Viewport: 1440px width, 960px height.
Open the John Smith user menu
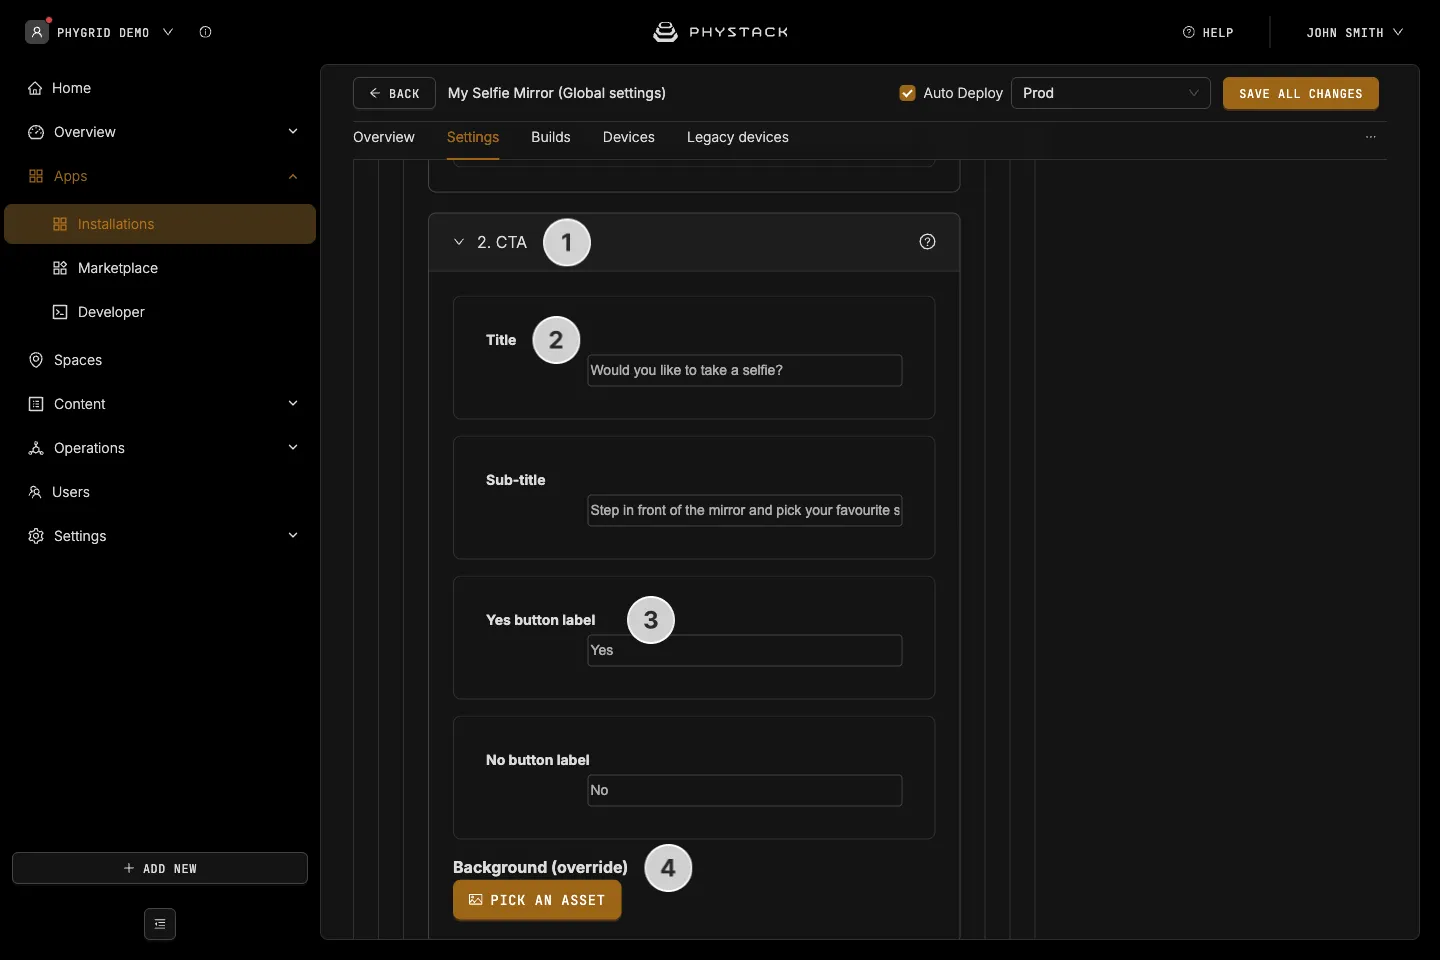pos(1355,32)
